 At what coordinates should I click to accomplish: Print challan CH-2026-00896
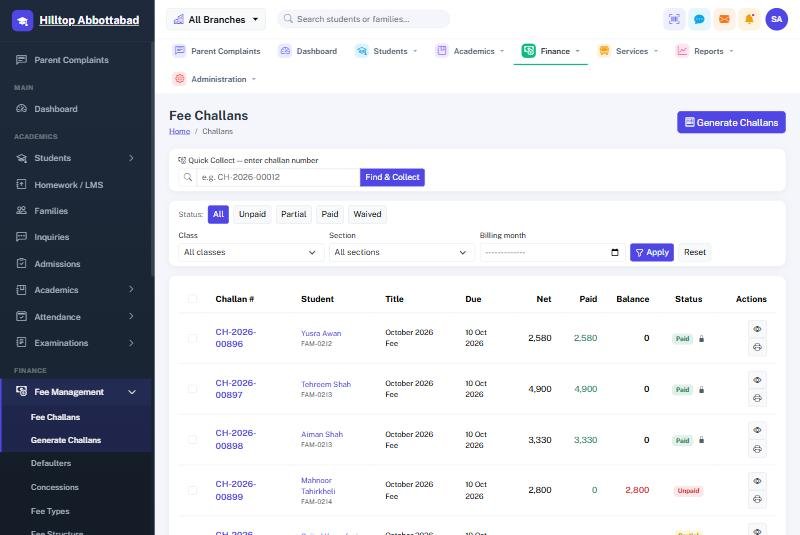tap(757, 347)
